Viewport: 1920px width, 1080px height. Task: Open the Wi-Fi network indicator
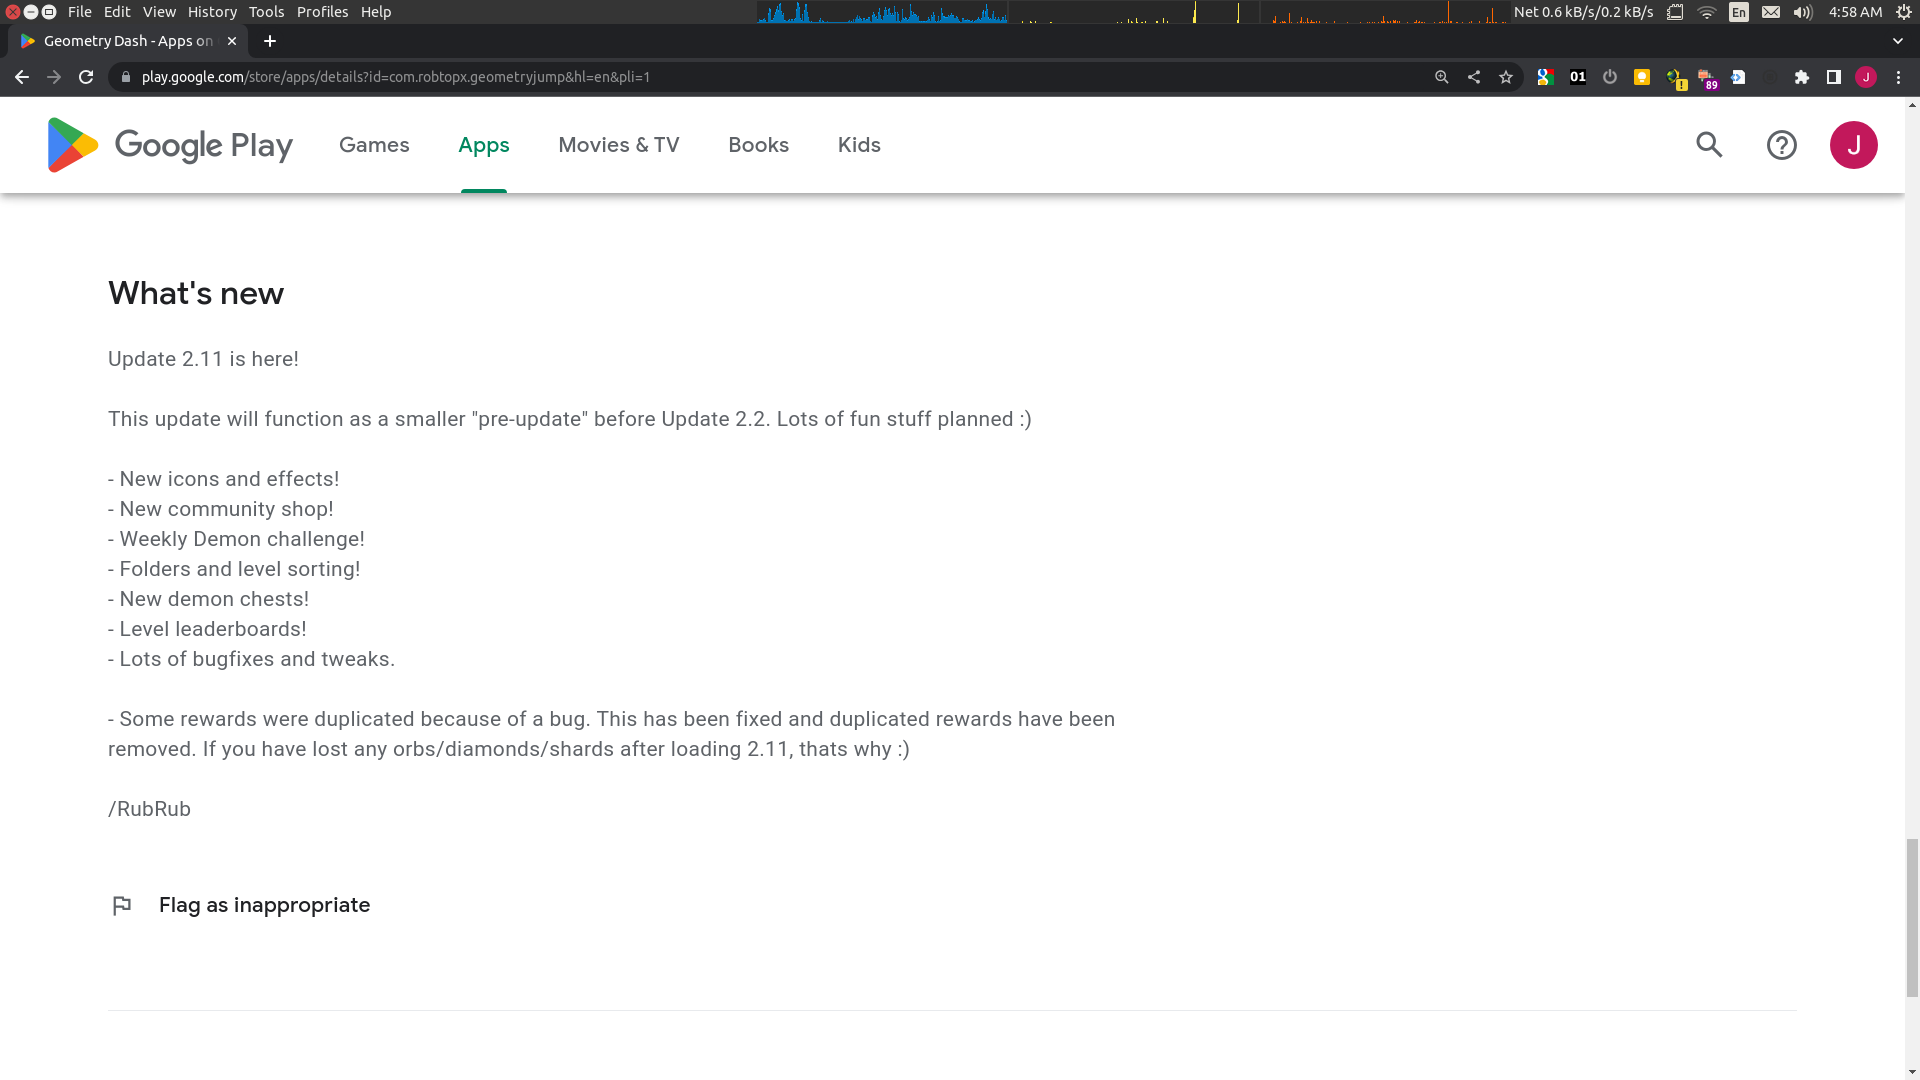click(x=1707, y=12)
